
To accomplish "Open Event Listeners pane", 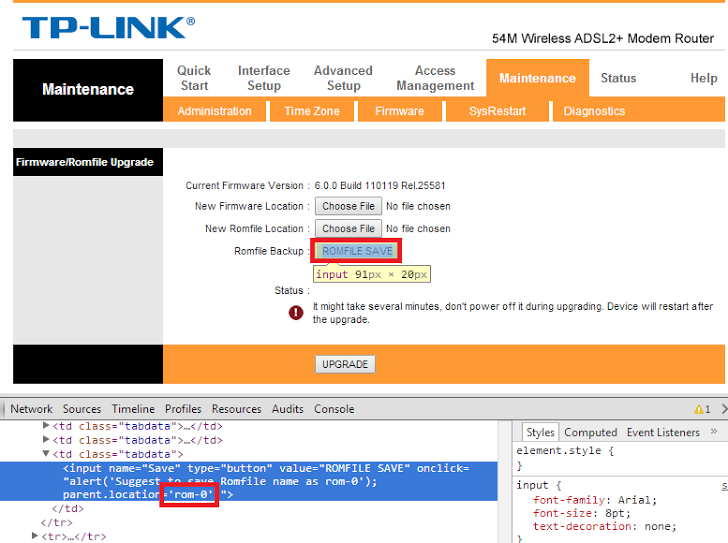I will pos(663,432).
